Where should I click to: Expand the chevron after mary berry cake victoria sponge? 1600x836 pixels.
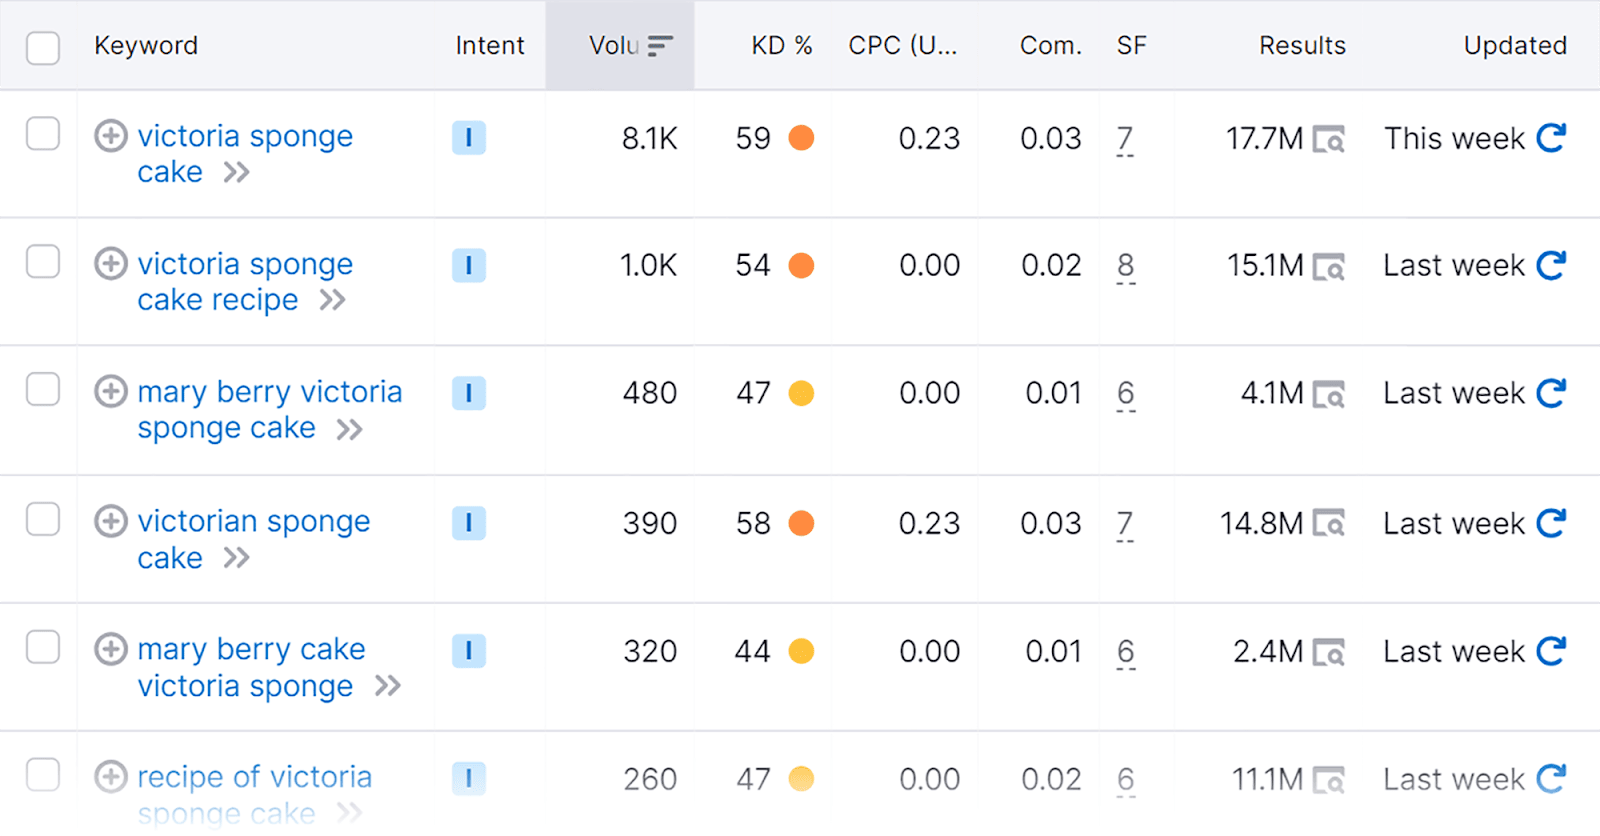(388, 686)
